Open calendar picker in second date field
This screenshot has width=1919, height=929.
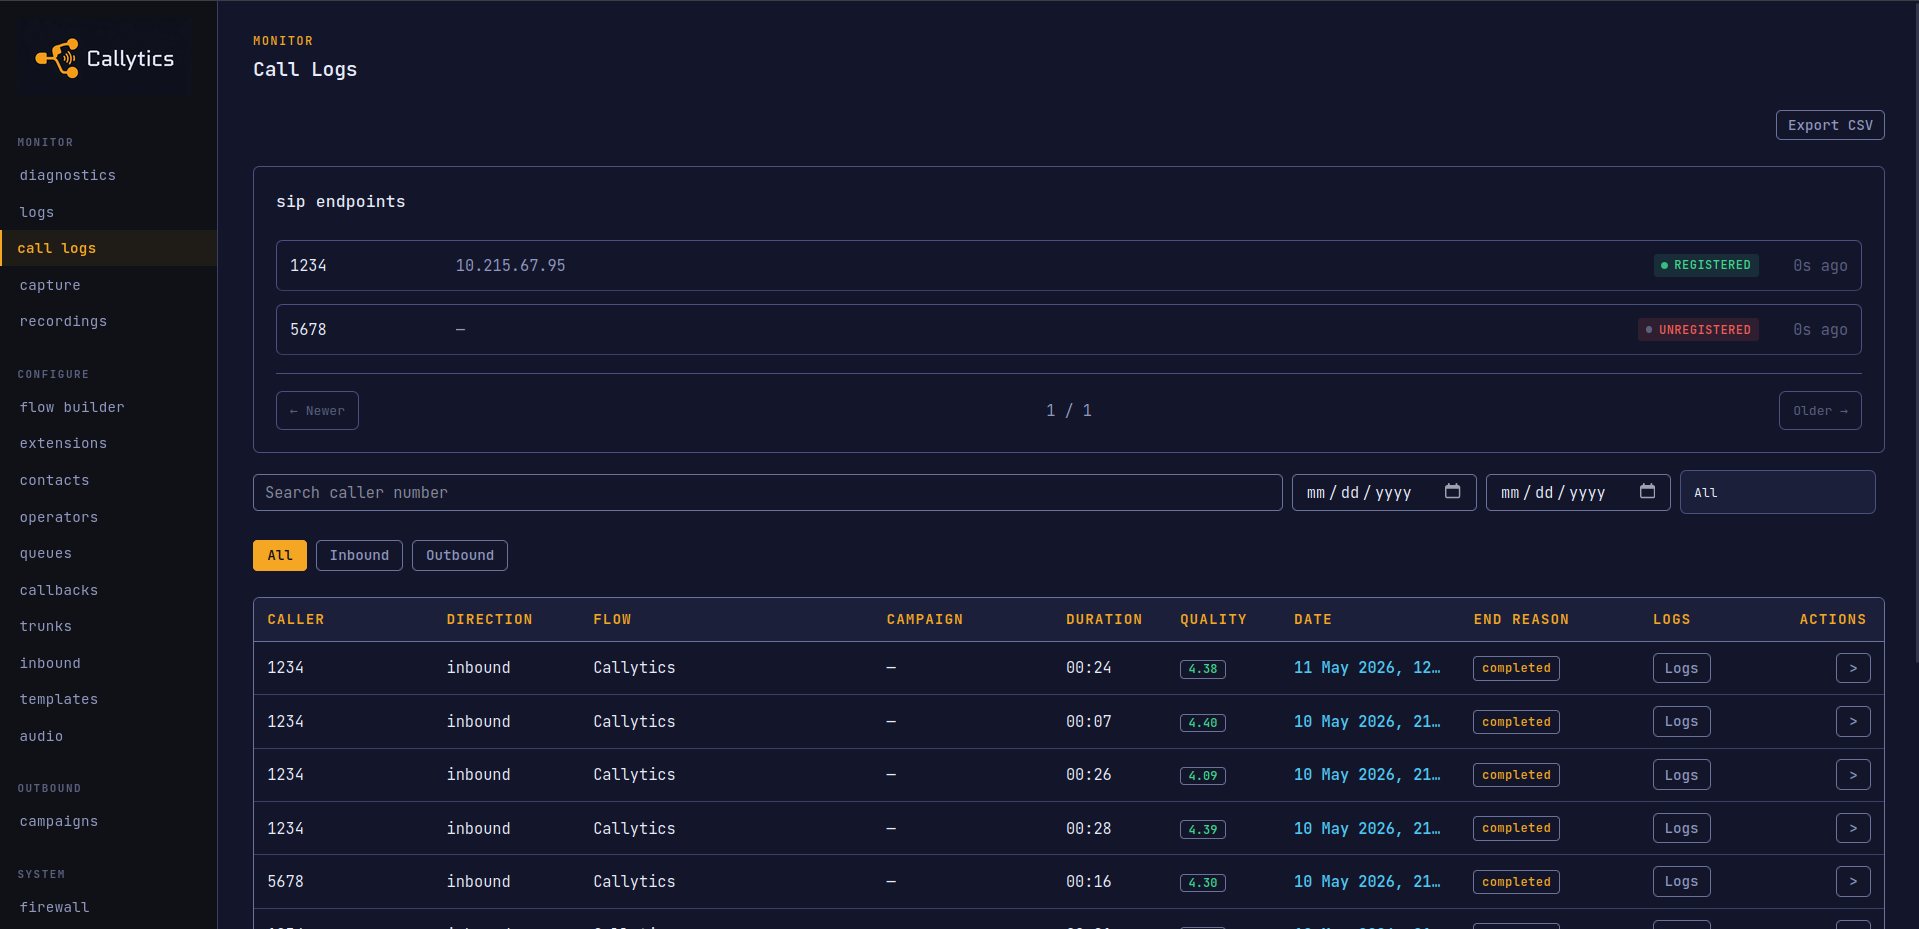(x=1647, y=491)
